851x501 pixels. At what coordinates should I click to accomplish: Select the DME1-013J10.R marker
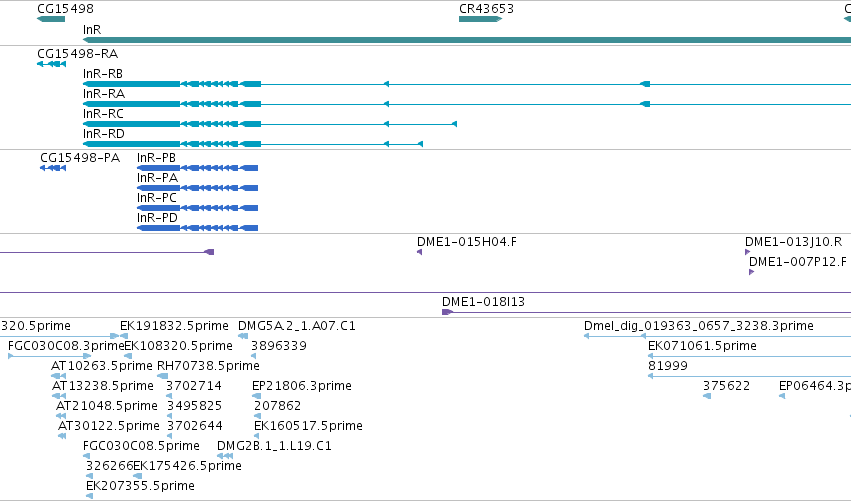tap(747, 252)
